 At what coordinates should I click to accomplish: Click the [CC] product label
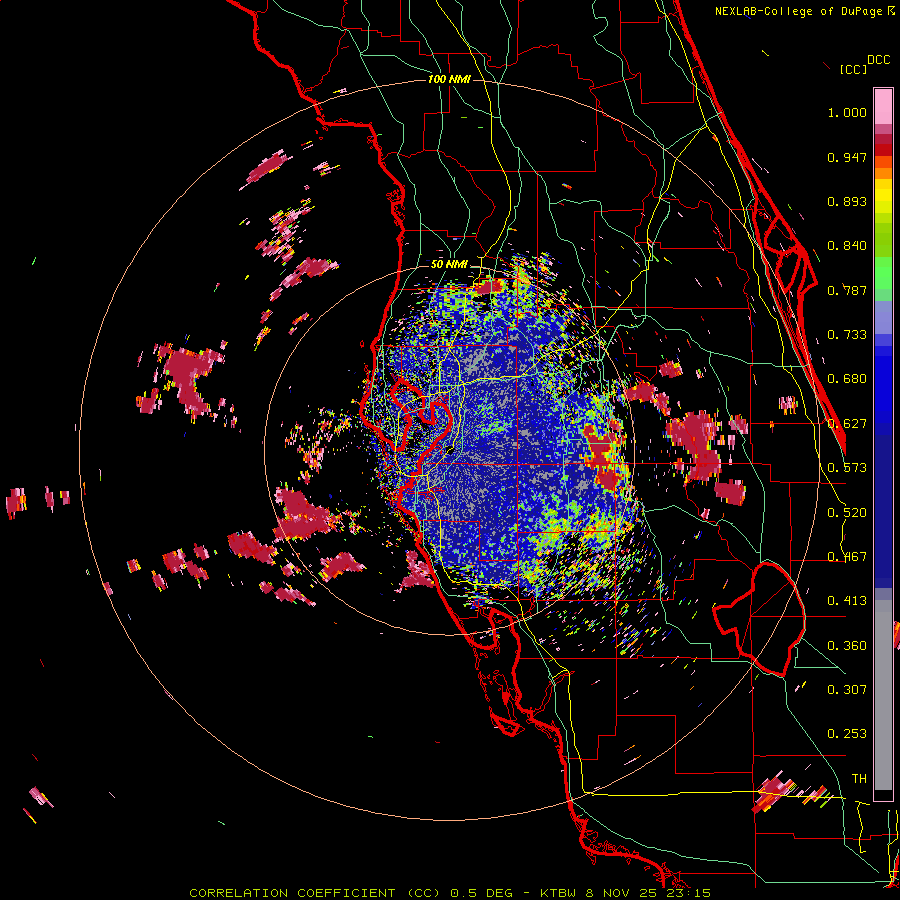pos(853,69)
